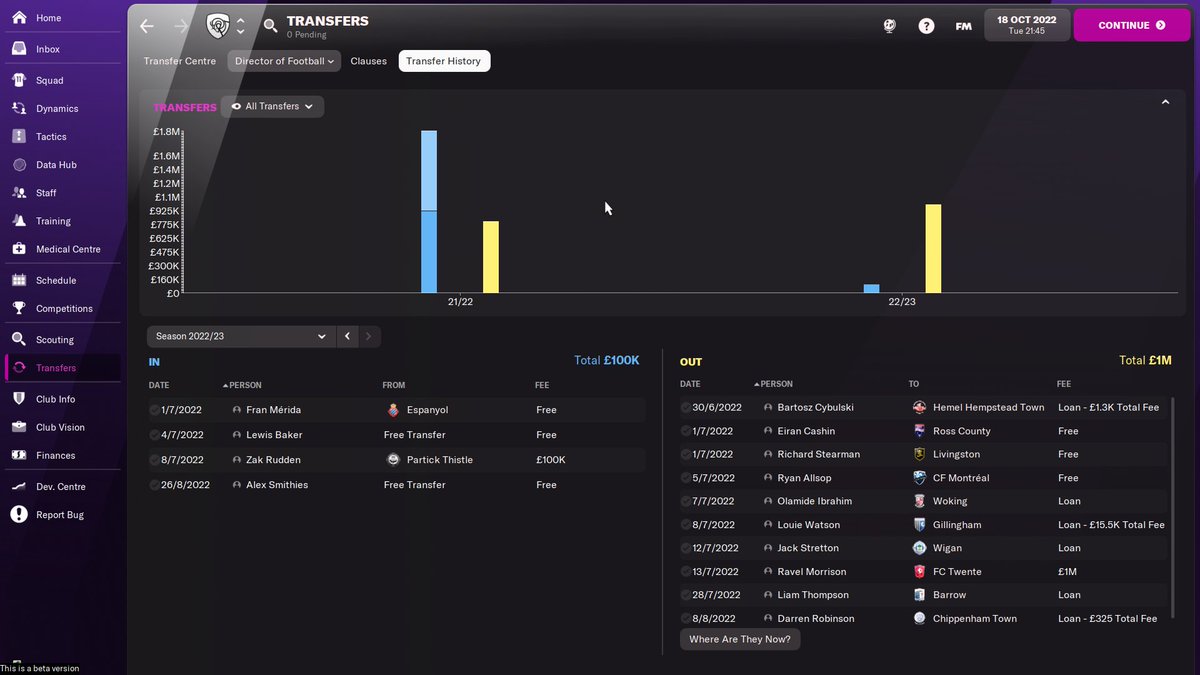1200x675 pixels.
Task: Open Fran Mérida's profile
Action: pyautogui.click(x=273, y=410)
